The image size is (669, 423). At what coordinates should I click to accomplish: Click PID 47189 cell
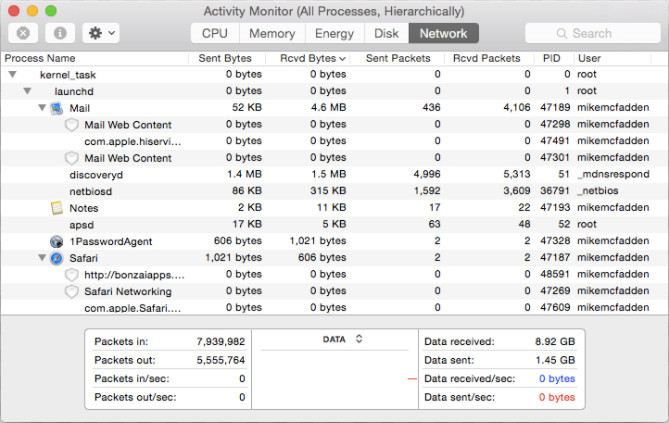[555, 108]
